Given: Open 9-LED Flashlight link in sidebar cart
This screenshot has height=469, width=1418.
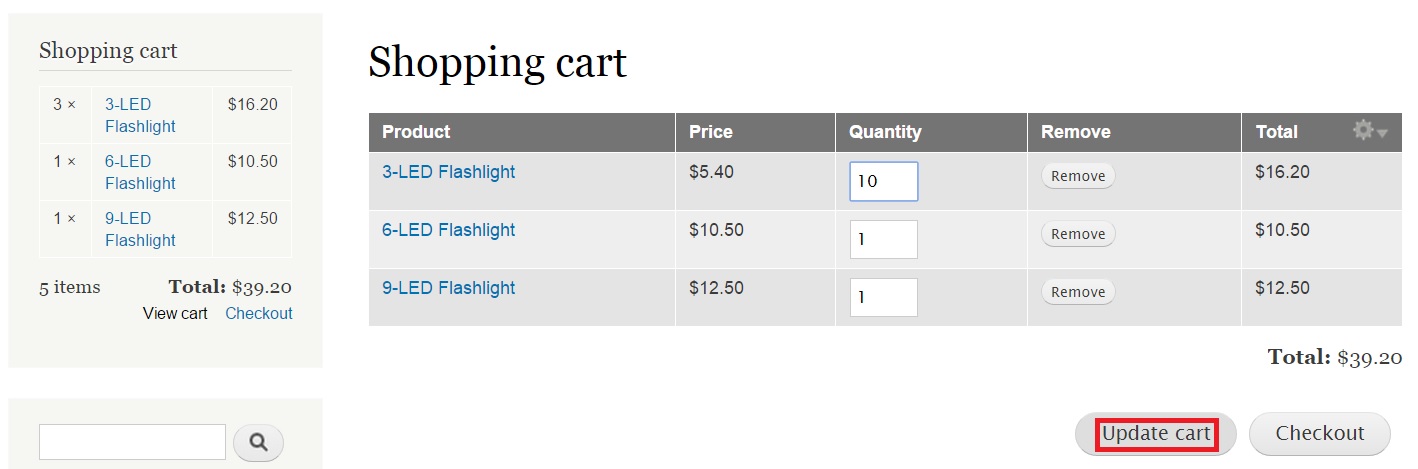Looking at the screenshot, I should coord(140,229).
